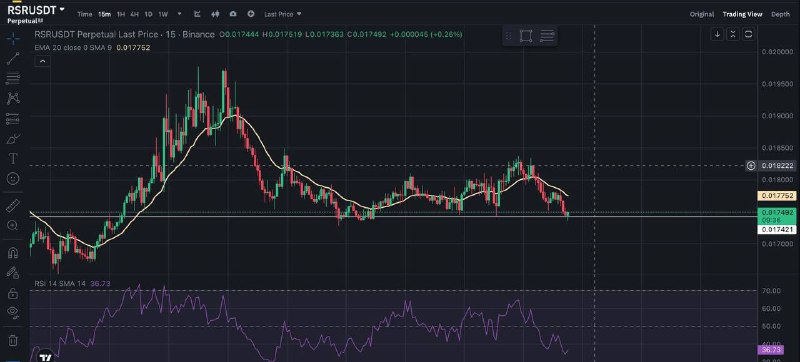Image resolution: width=800 pixels, height=362 pixels.
Task: Open the candlestick chart type selector
Action: pos(215,14)
